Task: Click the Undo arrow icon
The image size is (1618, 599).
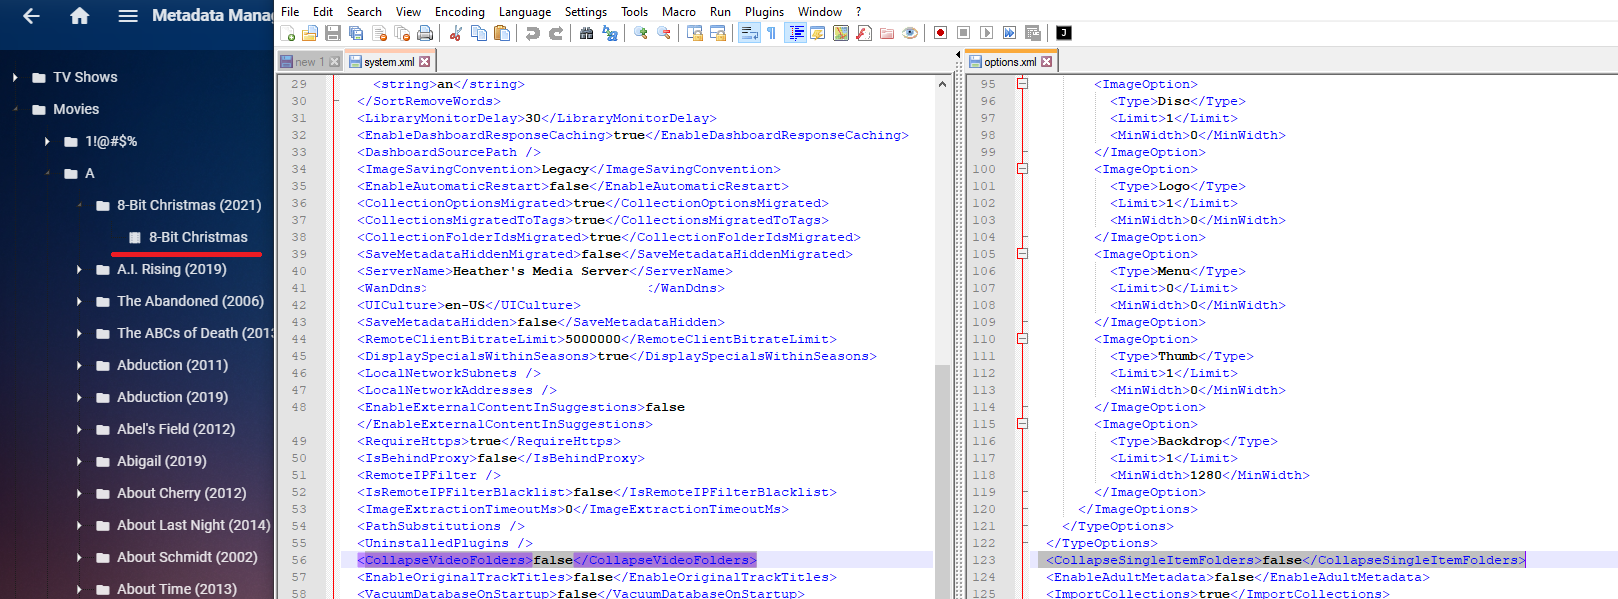Action: click(533, 33)
